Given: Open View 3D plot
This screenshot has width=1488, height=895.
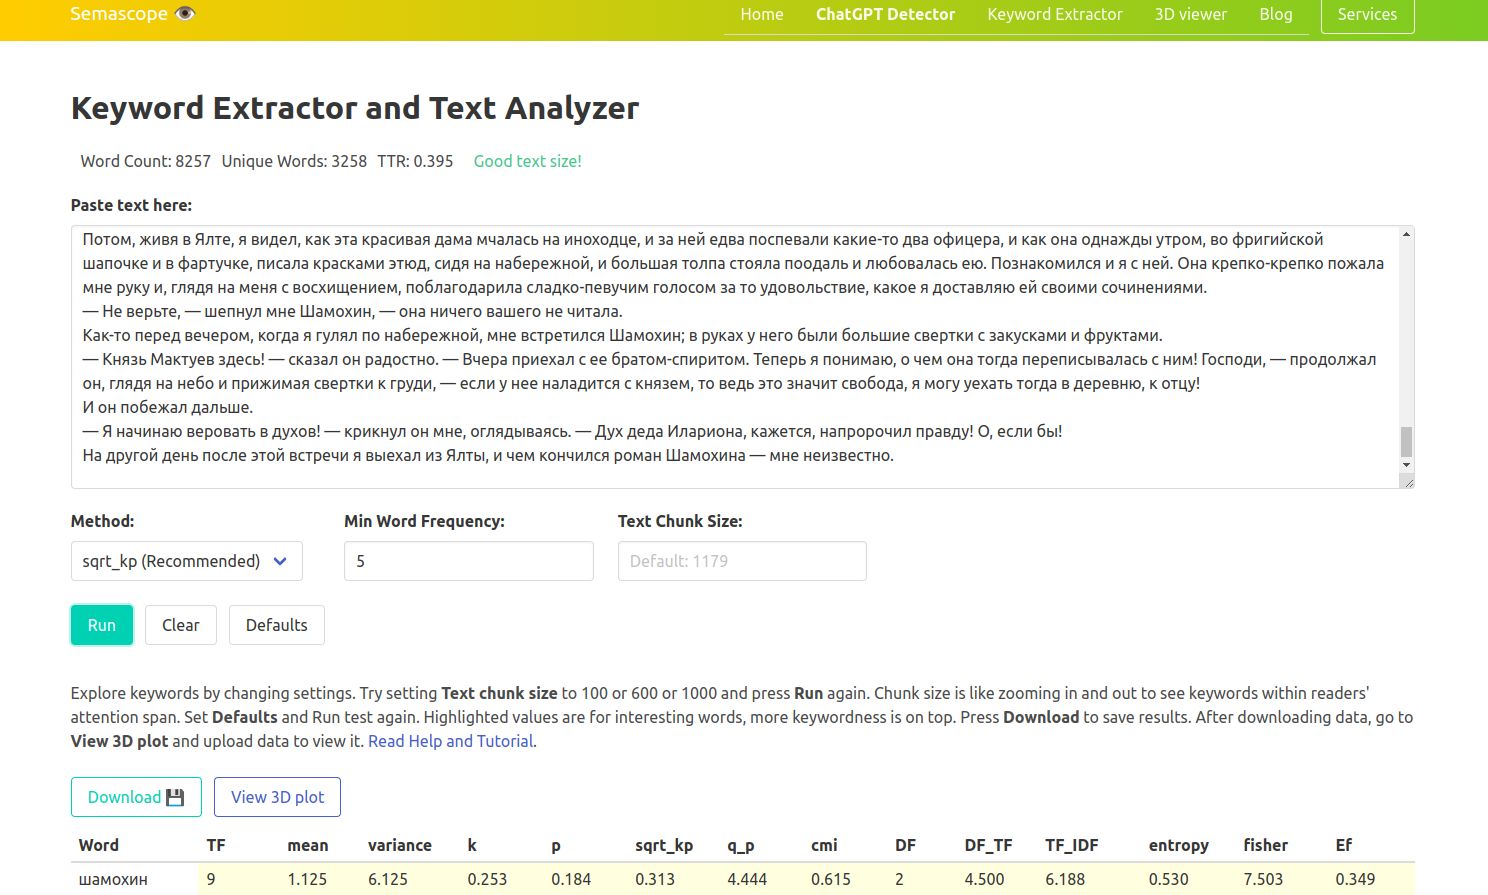Looking at the screenshot, I should click(x=277, y=797).
